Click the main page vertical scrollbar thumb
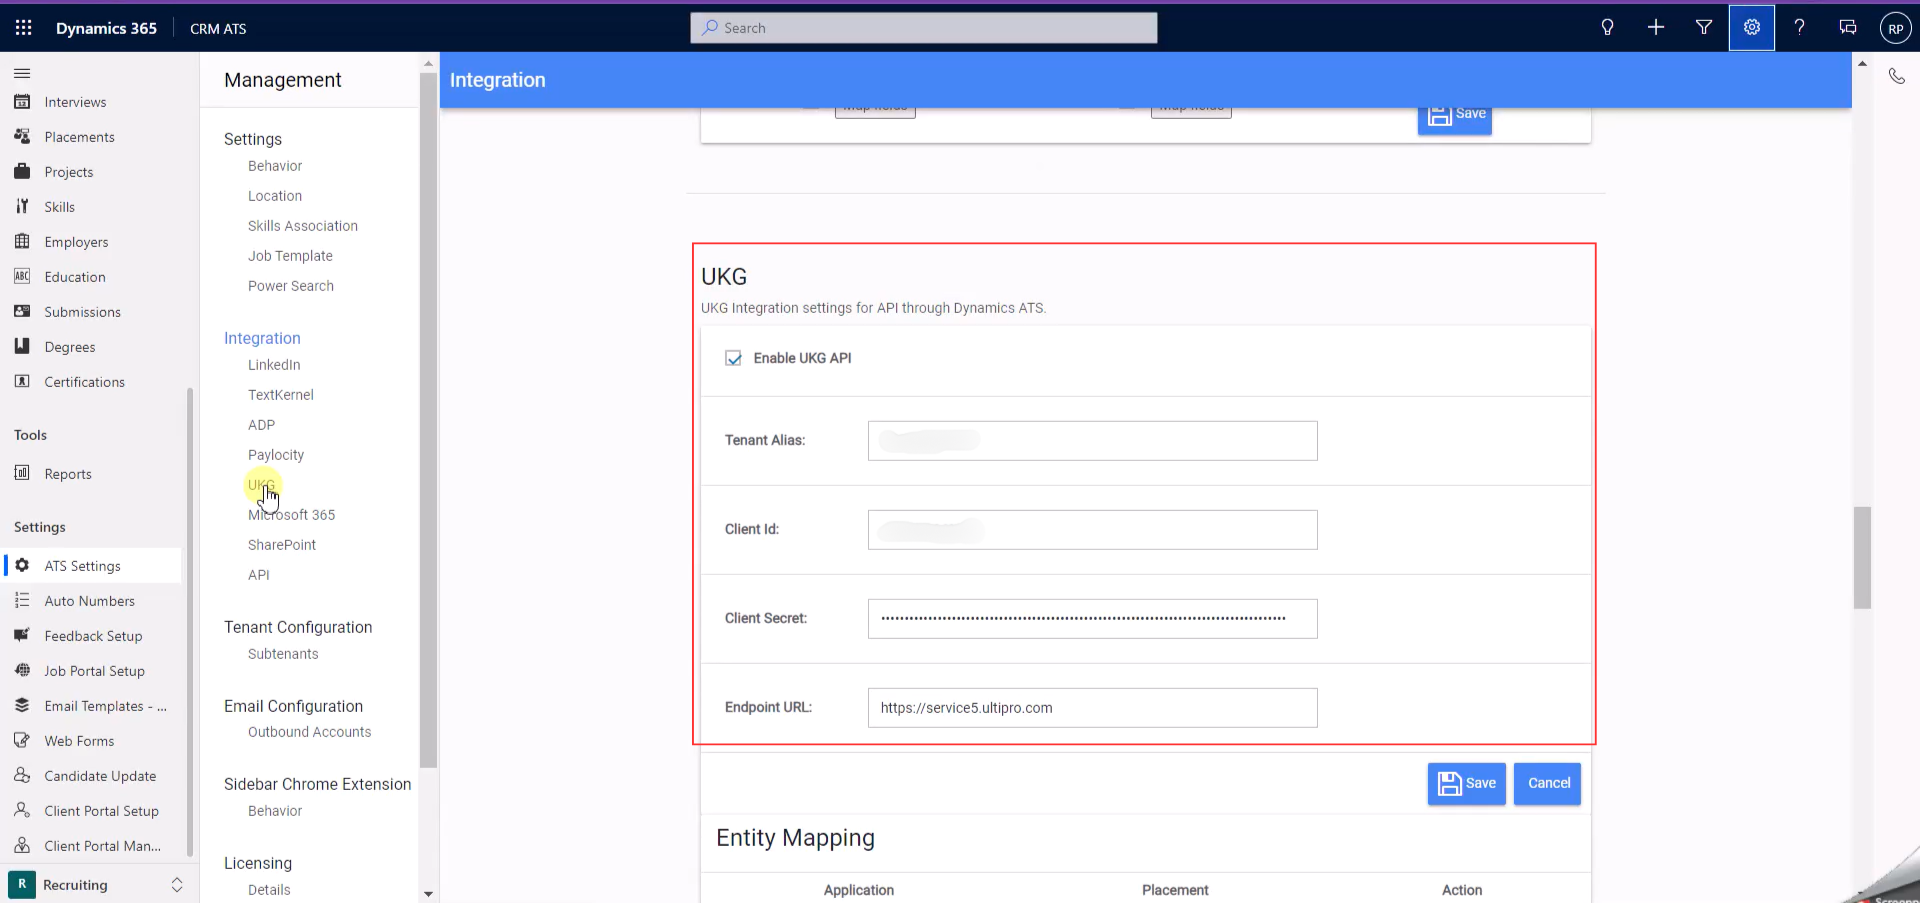The image size is (1920, 903). click(1862, 558)
